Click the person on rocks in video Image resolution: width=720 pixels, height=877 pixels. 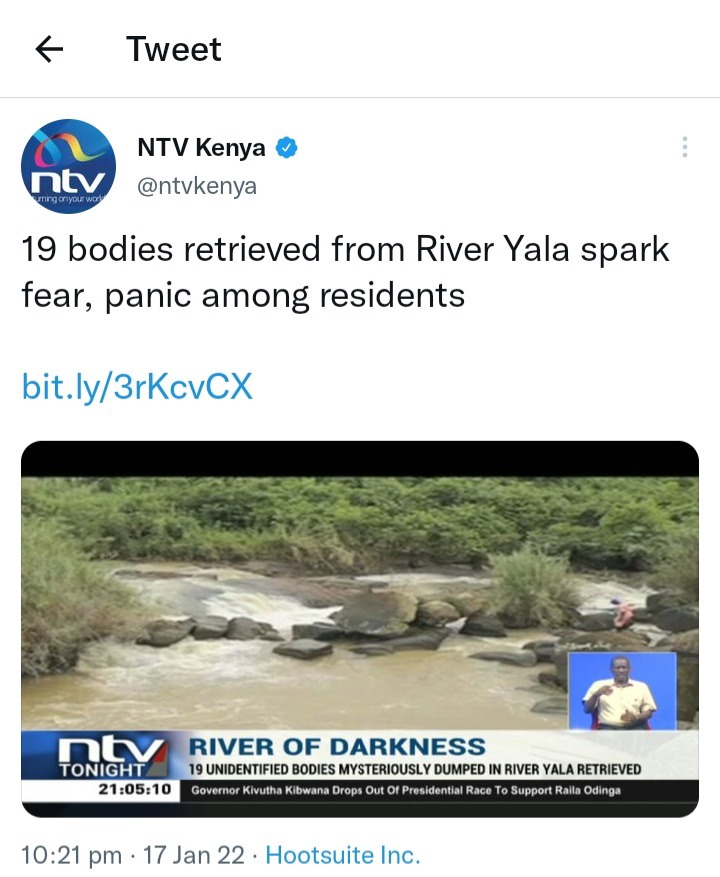[x=622, y=614]
